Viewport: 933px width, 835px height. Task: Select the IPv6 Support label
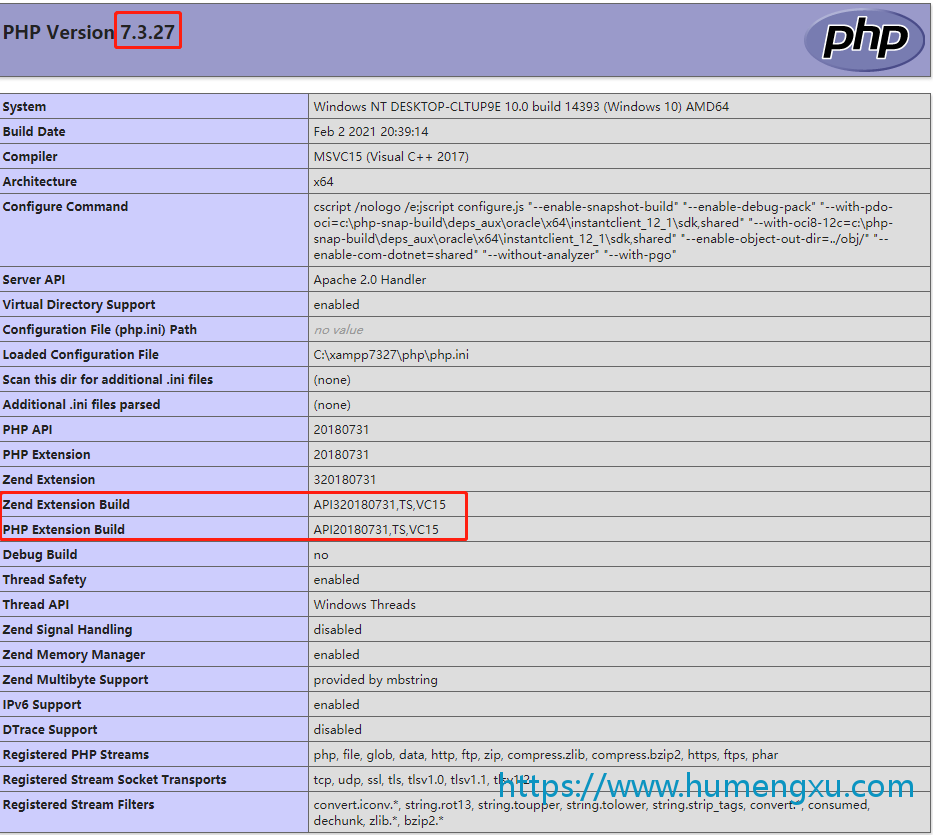tap(42, 704)
